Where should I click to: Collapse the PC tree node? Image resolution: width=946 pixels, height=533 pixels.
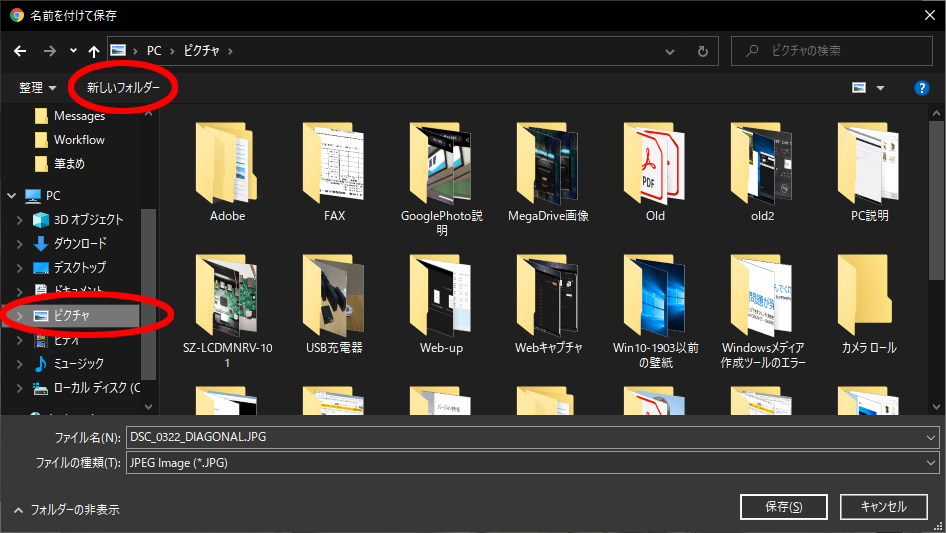click(12, 196)
